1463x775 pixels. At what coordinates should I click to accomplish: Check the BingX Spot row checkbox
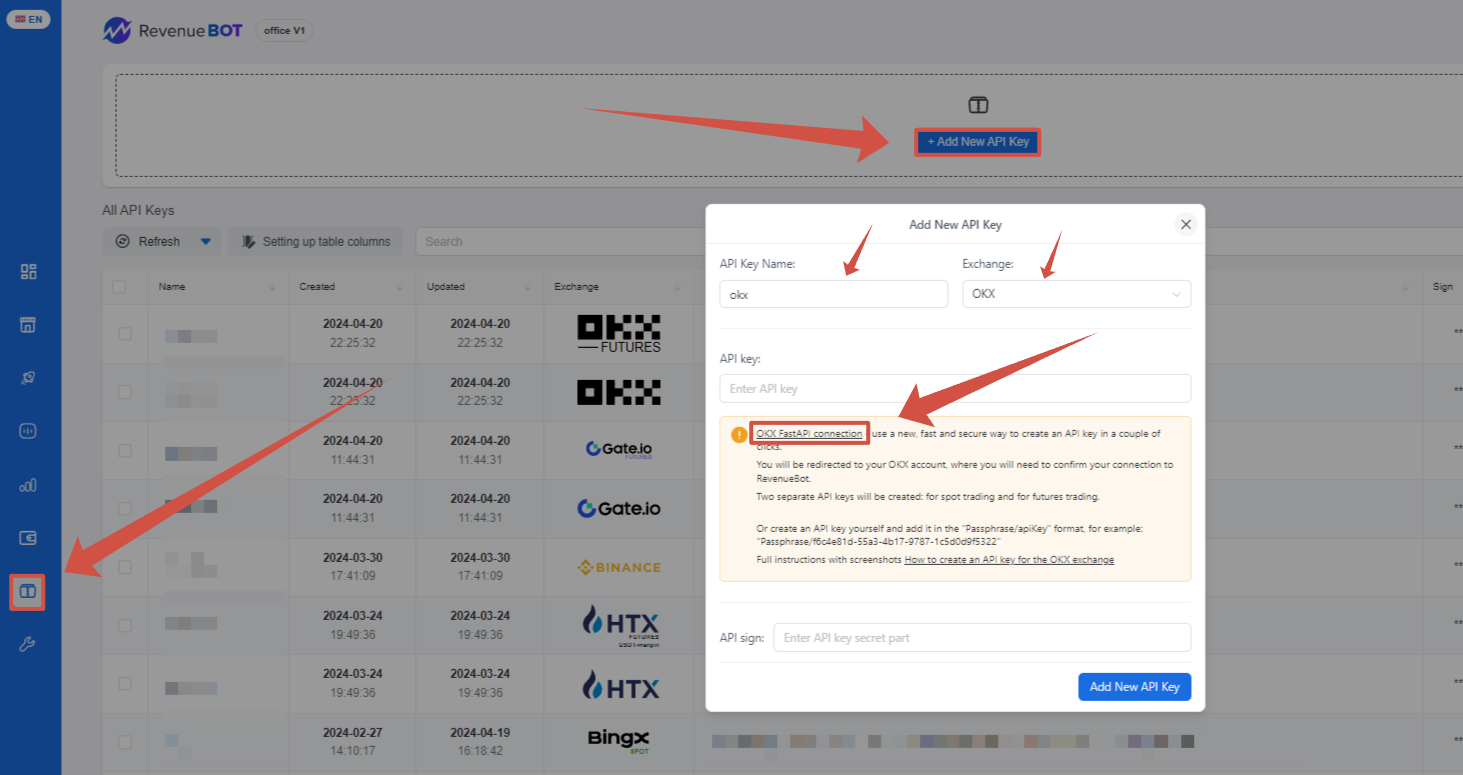[x=125, y=742]
